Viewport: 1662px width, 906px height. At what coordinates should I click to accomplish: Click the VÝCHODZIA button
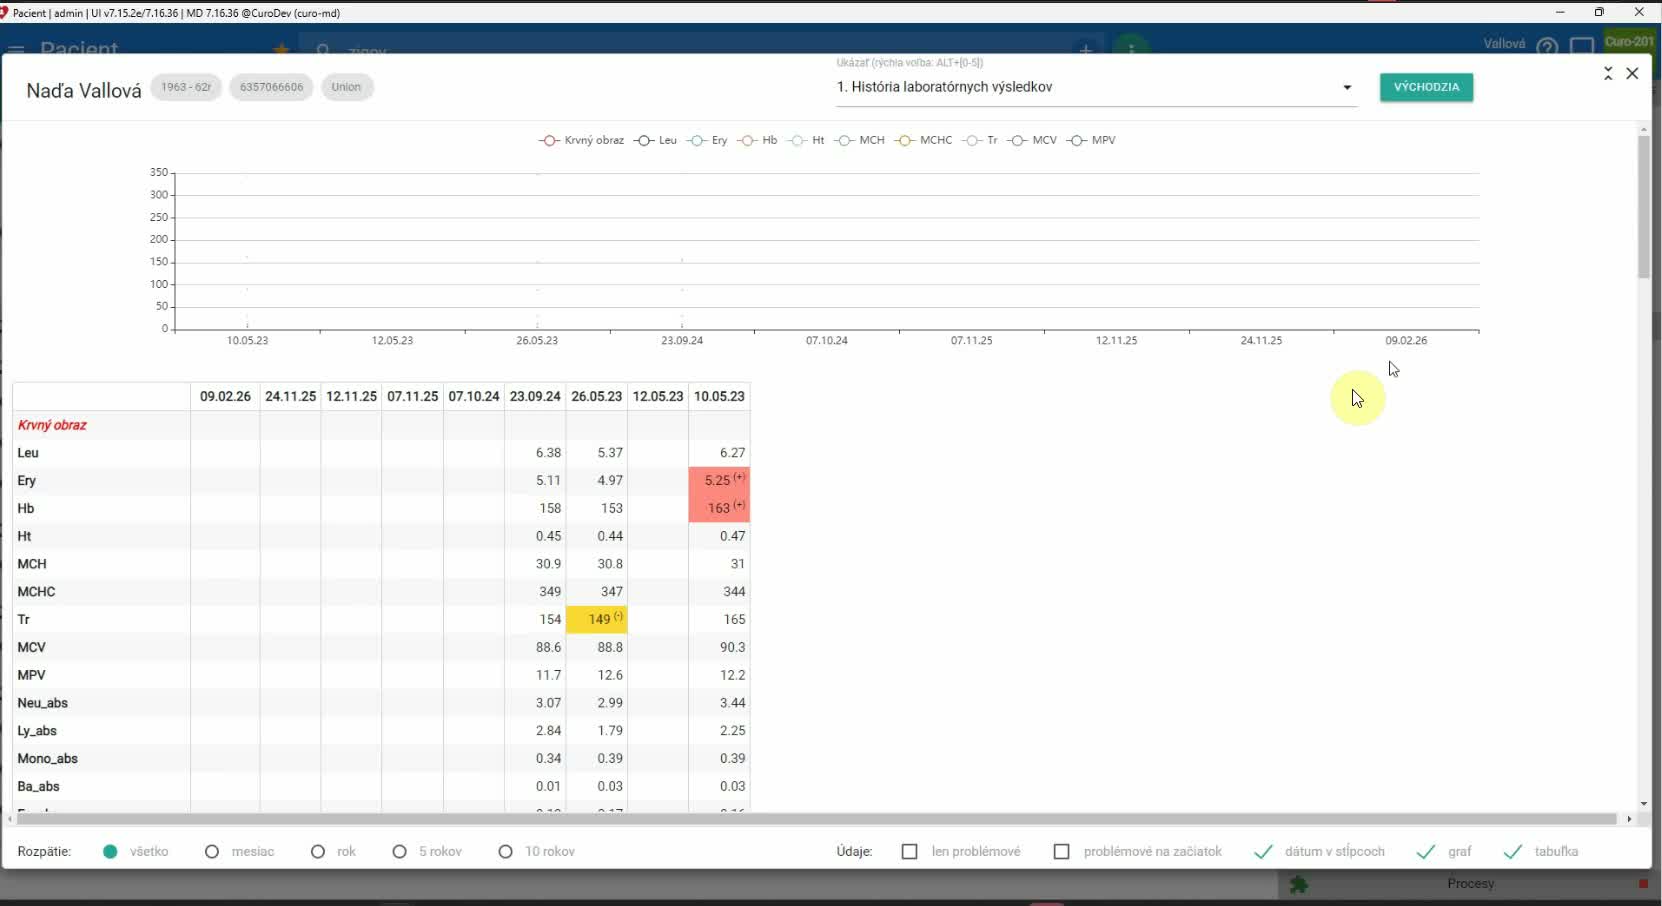pyautogui.click(x=1426, y=87)
